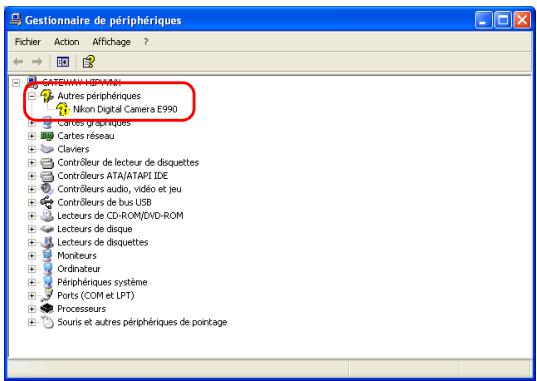This screenshot has height=381, width=537.
Task: Click the Properties toolbar icon with question mark
Action: coord(89,62)
